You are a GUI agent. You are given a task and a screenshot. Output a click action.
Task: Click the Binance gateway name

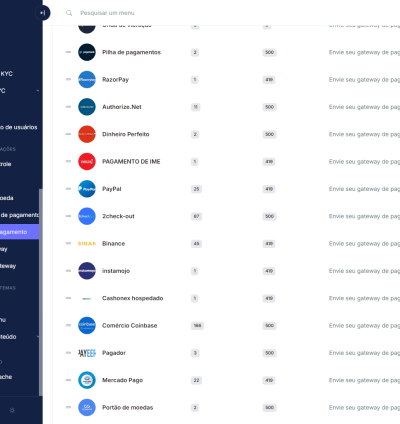pyautogui.click(x=113, y=244)
